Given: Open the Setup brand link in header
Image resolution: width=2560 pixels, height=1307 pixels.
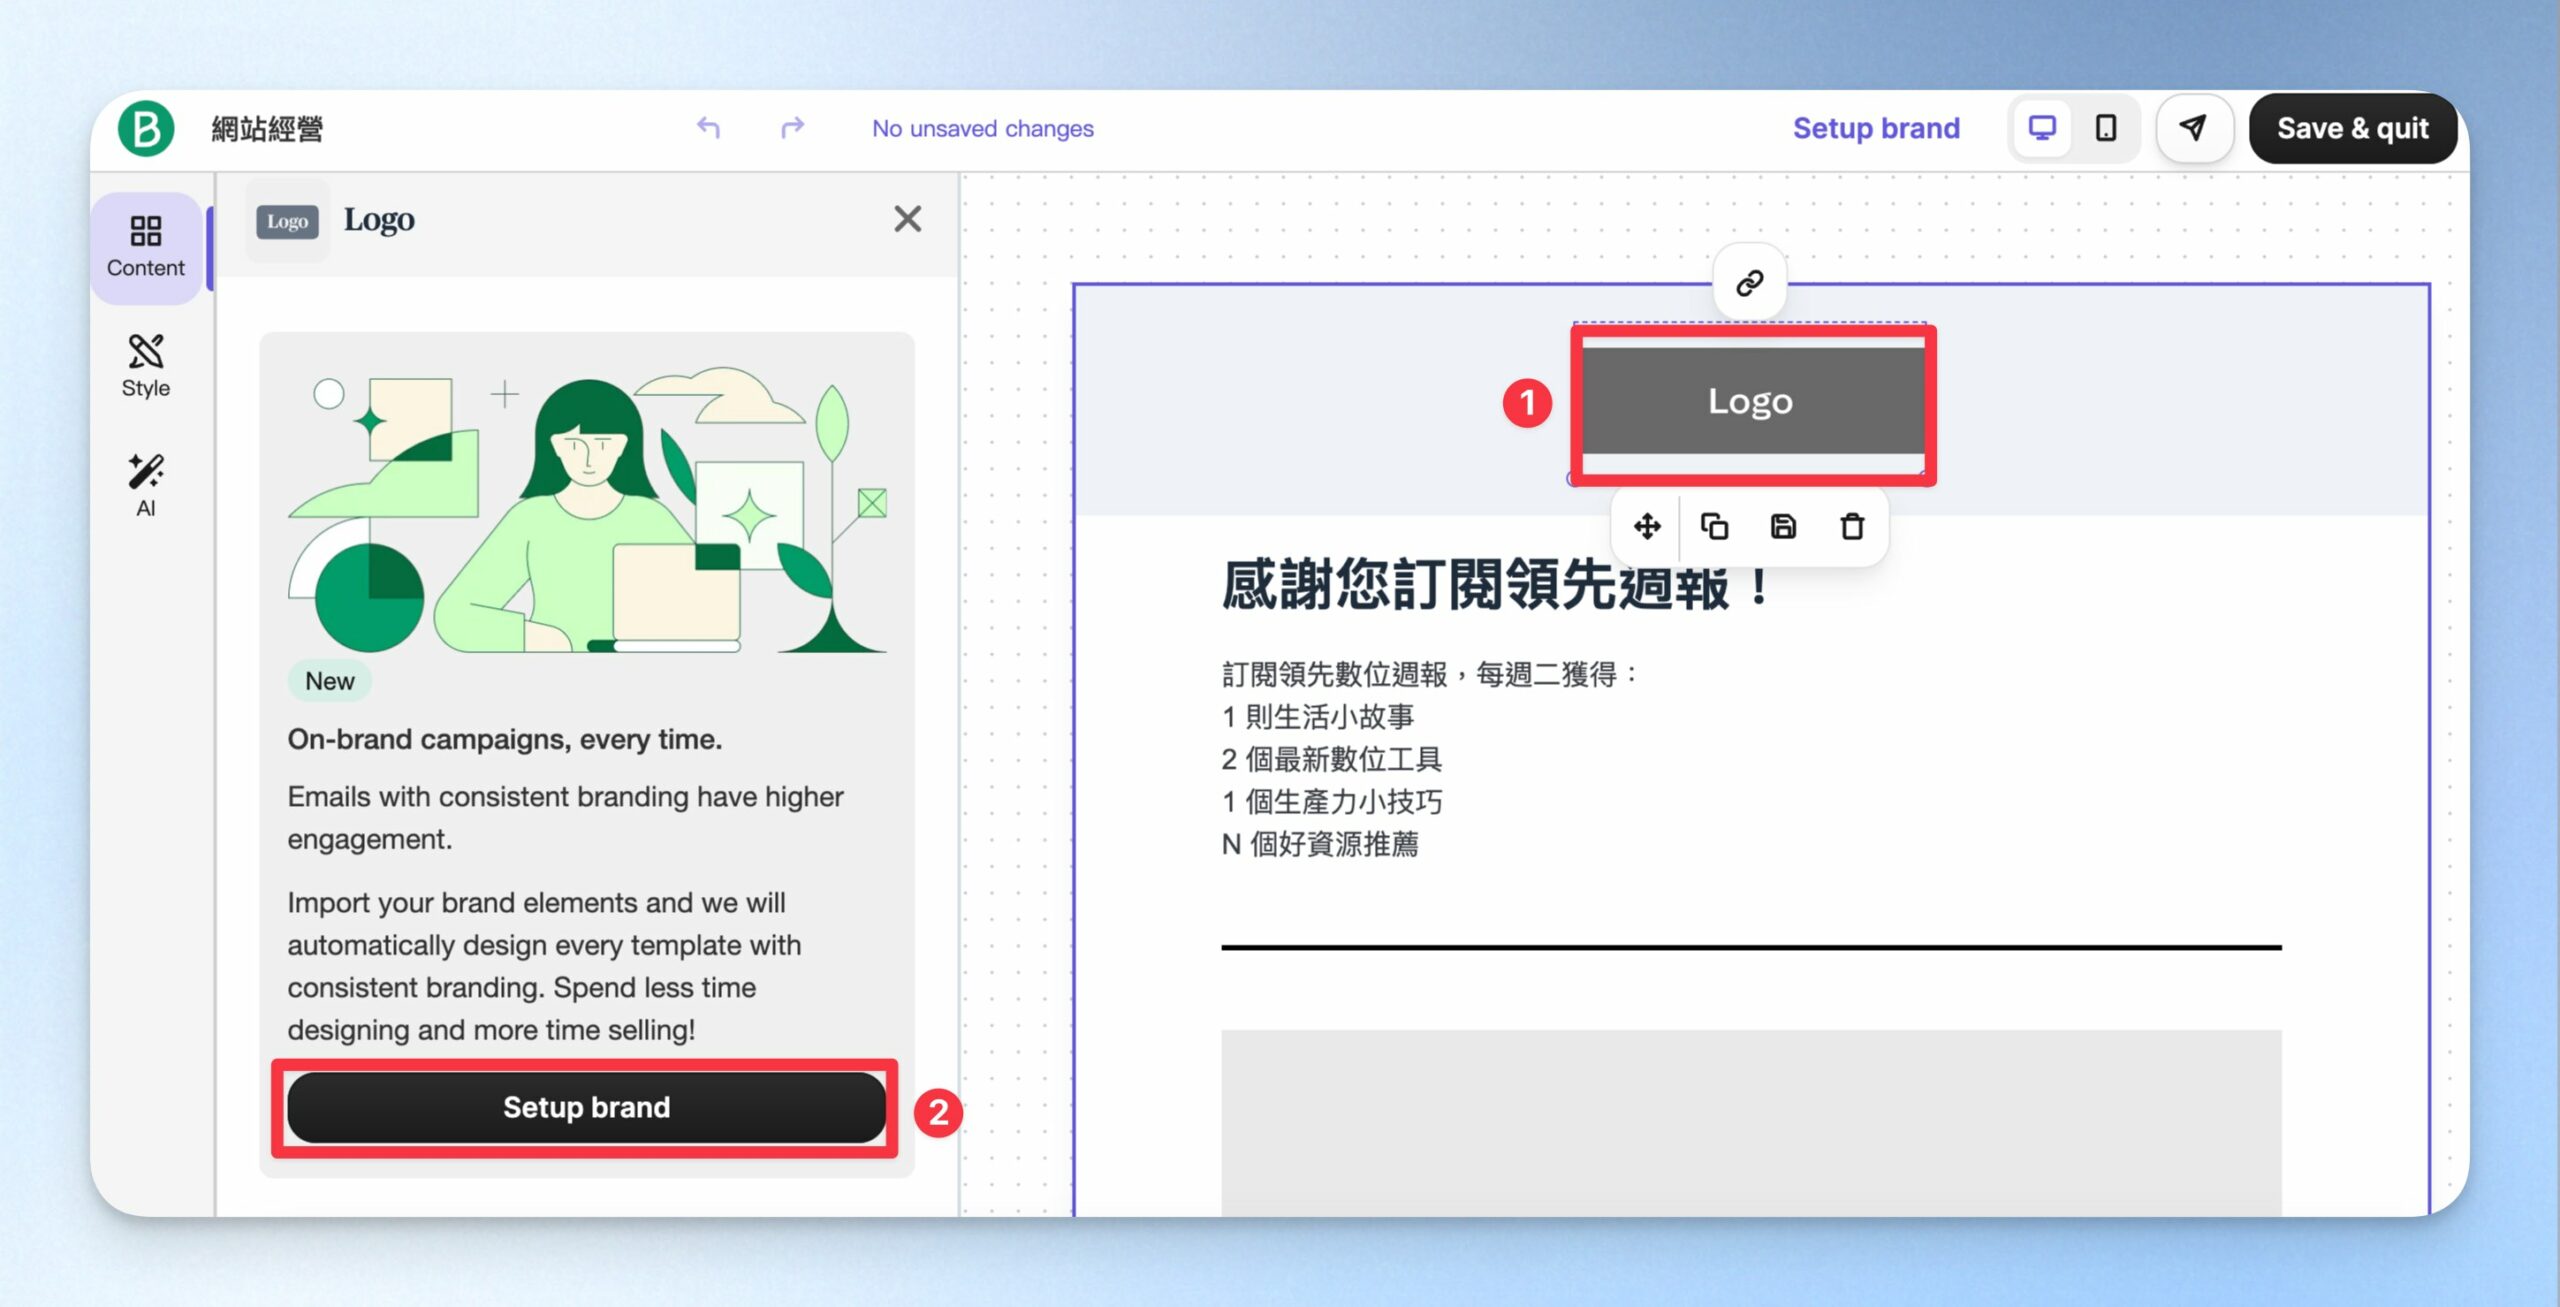Looking at the screenshot, I should (1876, 128).
